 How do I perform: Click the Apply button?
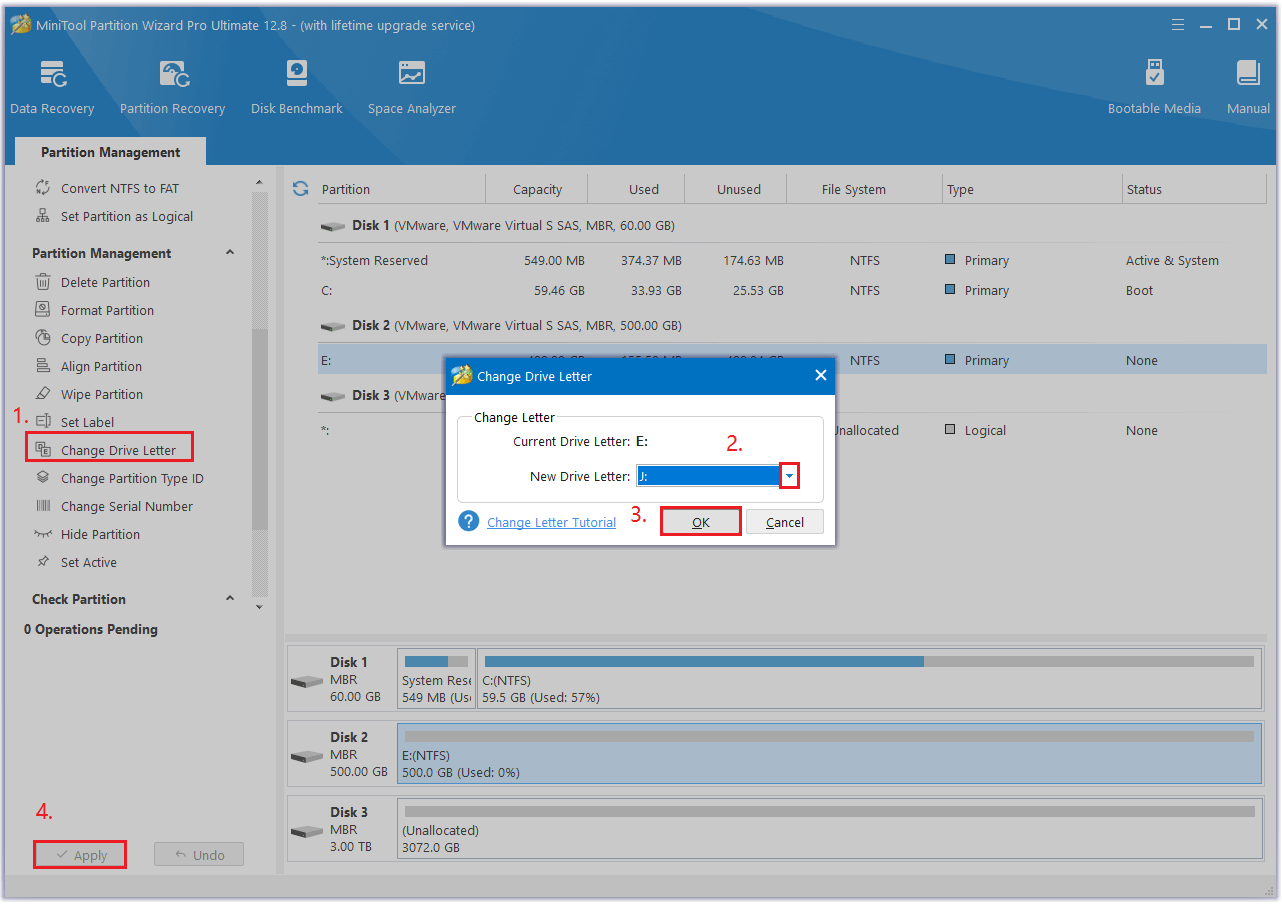tap(80, 855)
